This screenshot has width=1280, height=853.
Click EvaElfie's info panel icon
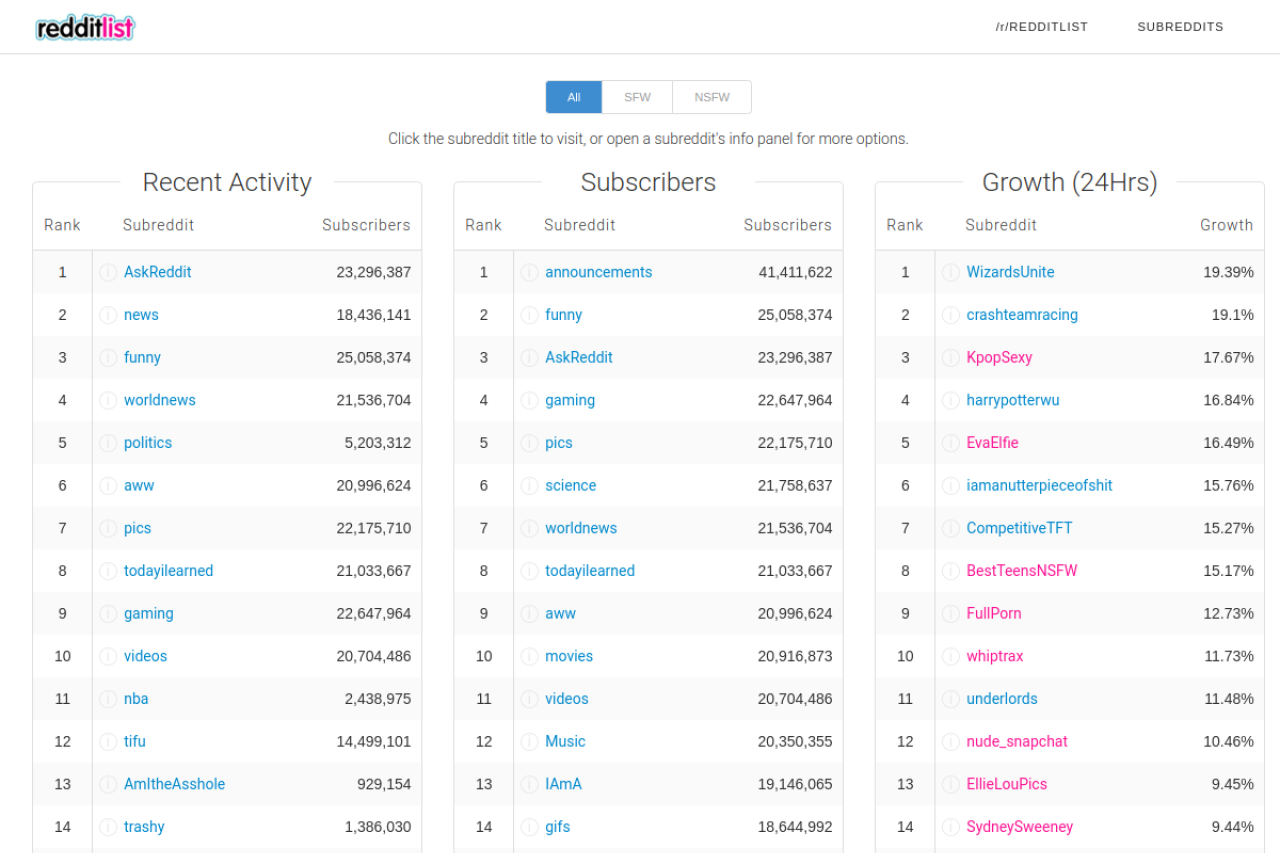pyautogui.click(x=950, y=442)
